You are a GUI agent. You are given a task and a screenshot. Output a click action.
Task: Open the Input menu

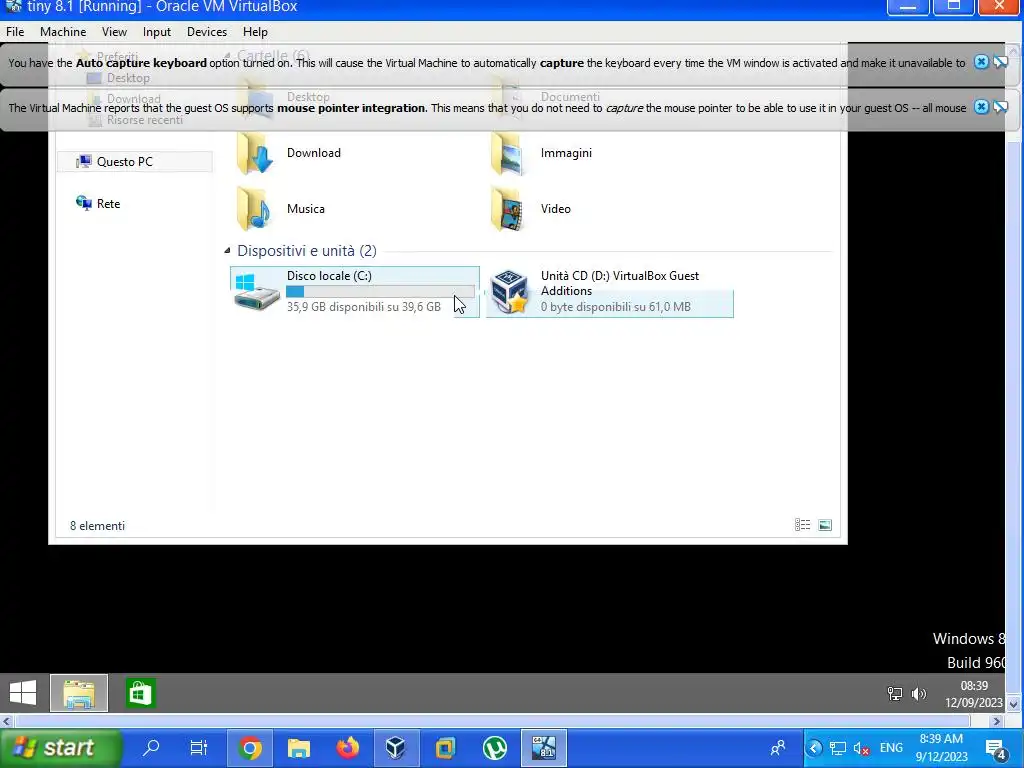coord(157,31)
